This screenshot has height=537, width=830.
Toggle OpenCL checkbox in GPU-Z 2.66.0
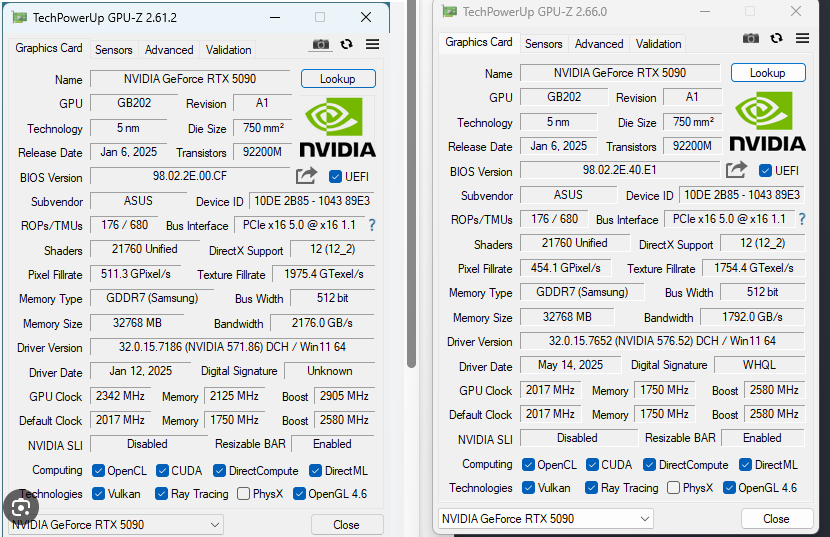528,464
